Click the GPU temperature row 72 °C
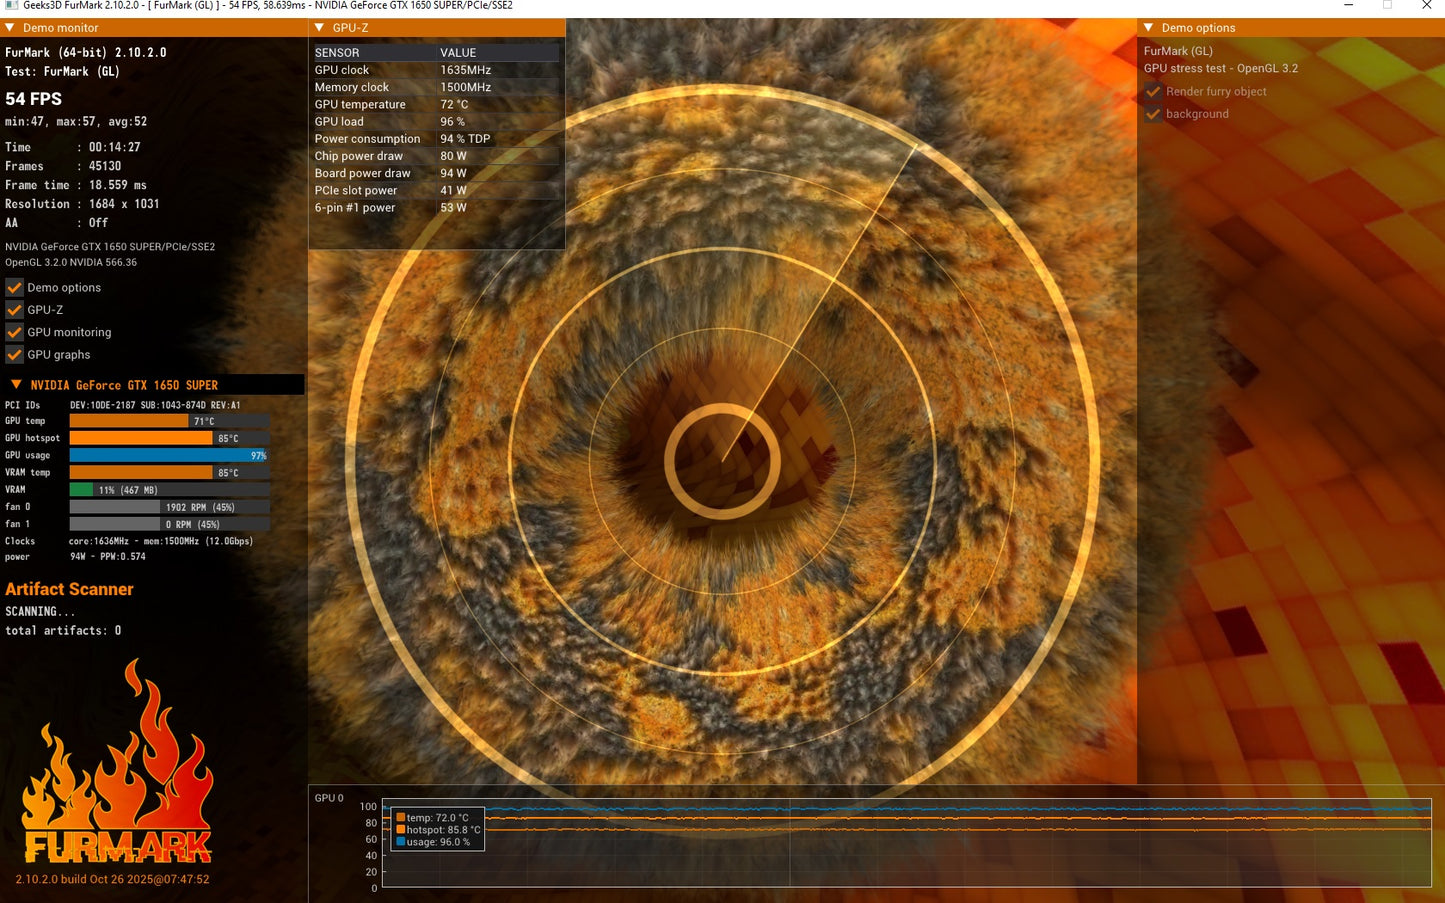 click(x=436, y=104)
